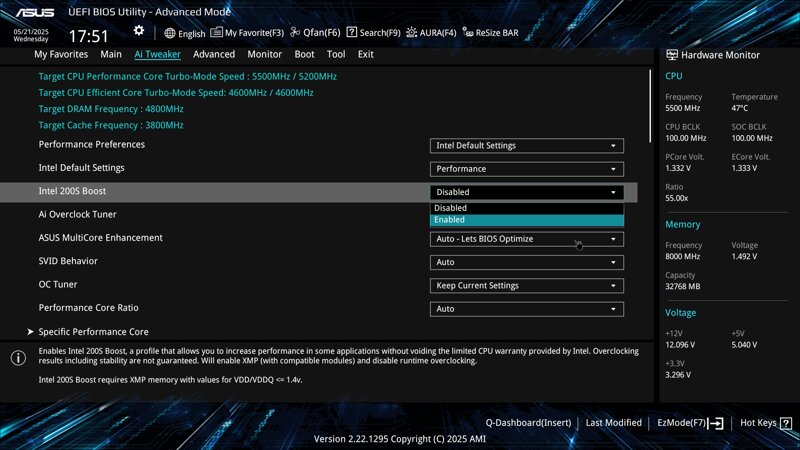Viewport: 800px width, 450px height.
Task: Go to the Monitor tab
Action: point(264,54)
